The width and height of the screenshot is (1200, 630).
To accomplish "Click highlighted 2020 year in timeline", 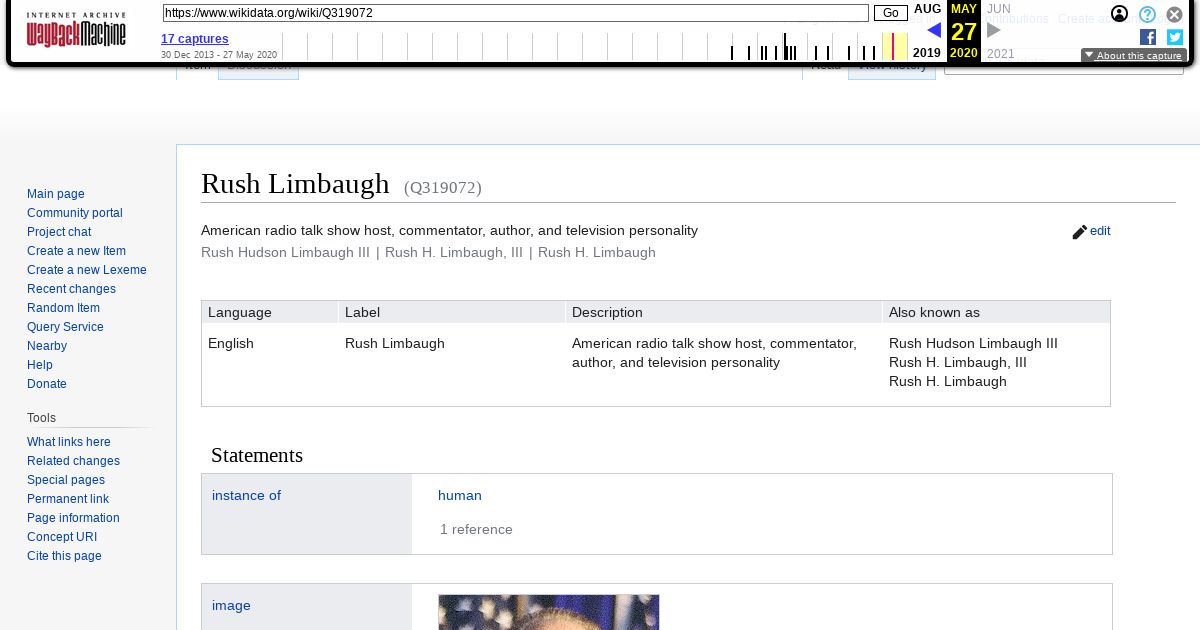I will point(964,53).
